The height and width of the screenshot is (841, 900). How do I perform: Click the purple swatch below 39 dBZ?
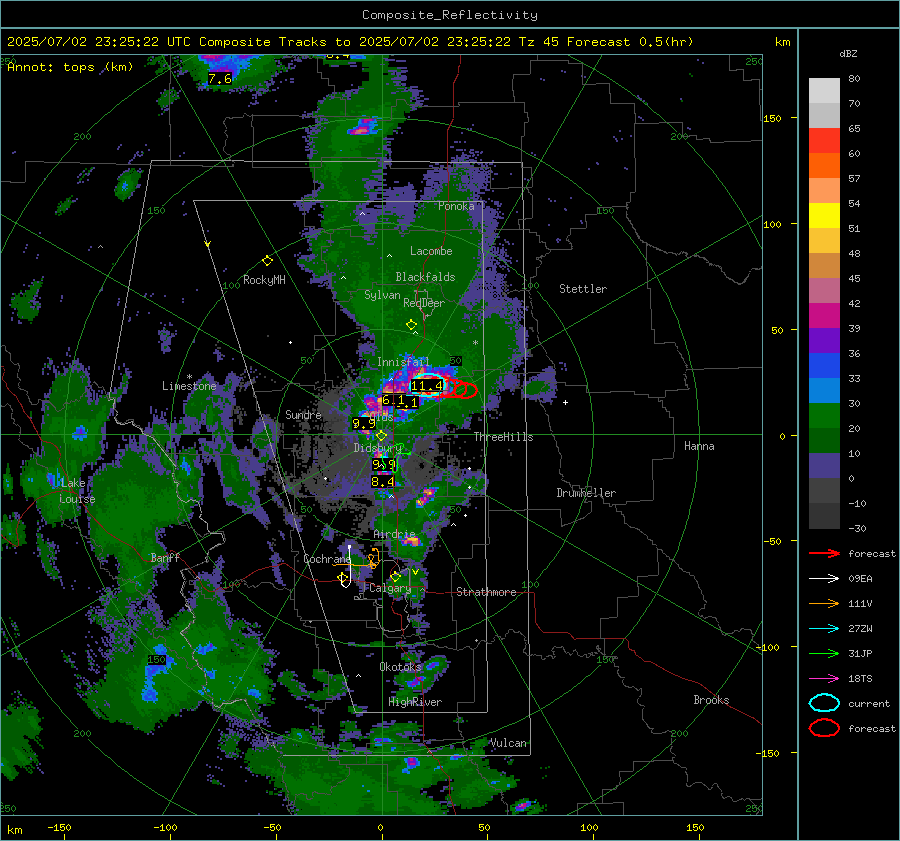pyautogui.click(x=824, y=340)
